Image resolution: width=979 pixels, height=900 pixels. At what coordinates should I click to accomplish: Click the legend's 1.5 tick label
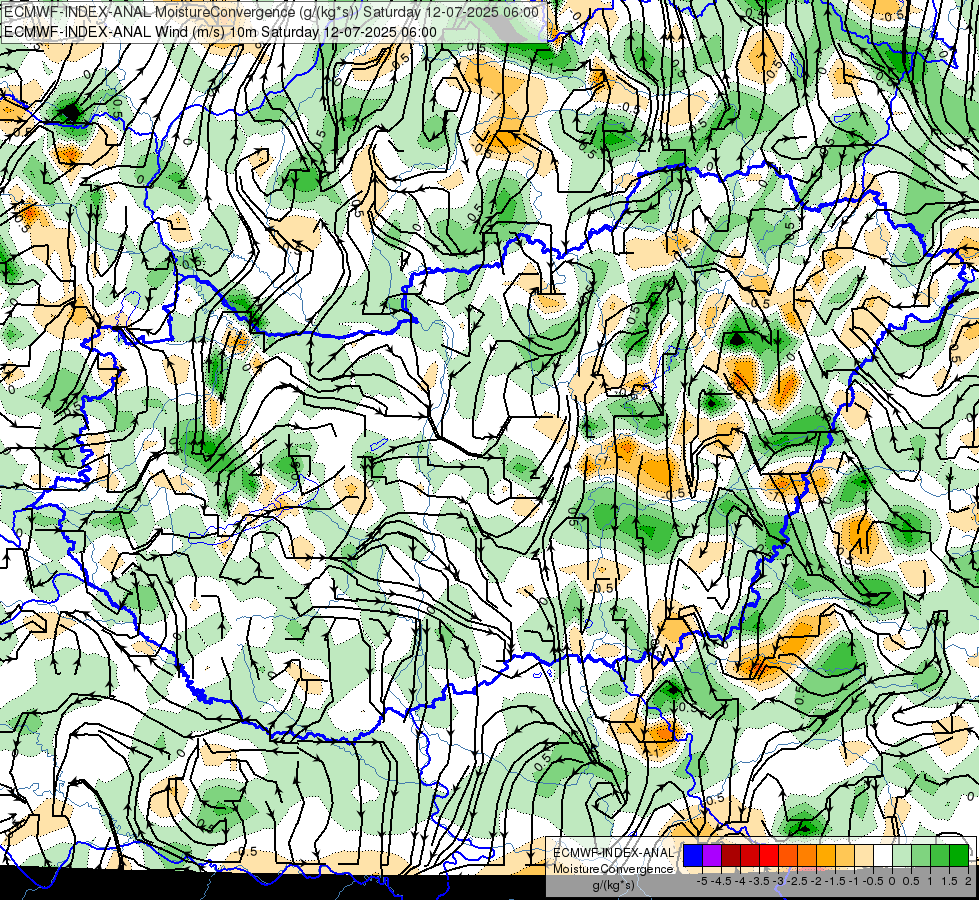[x=949, y=881]
